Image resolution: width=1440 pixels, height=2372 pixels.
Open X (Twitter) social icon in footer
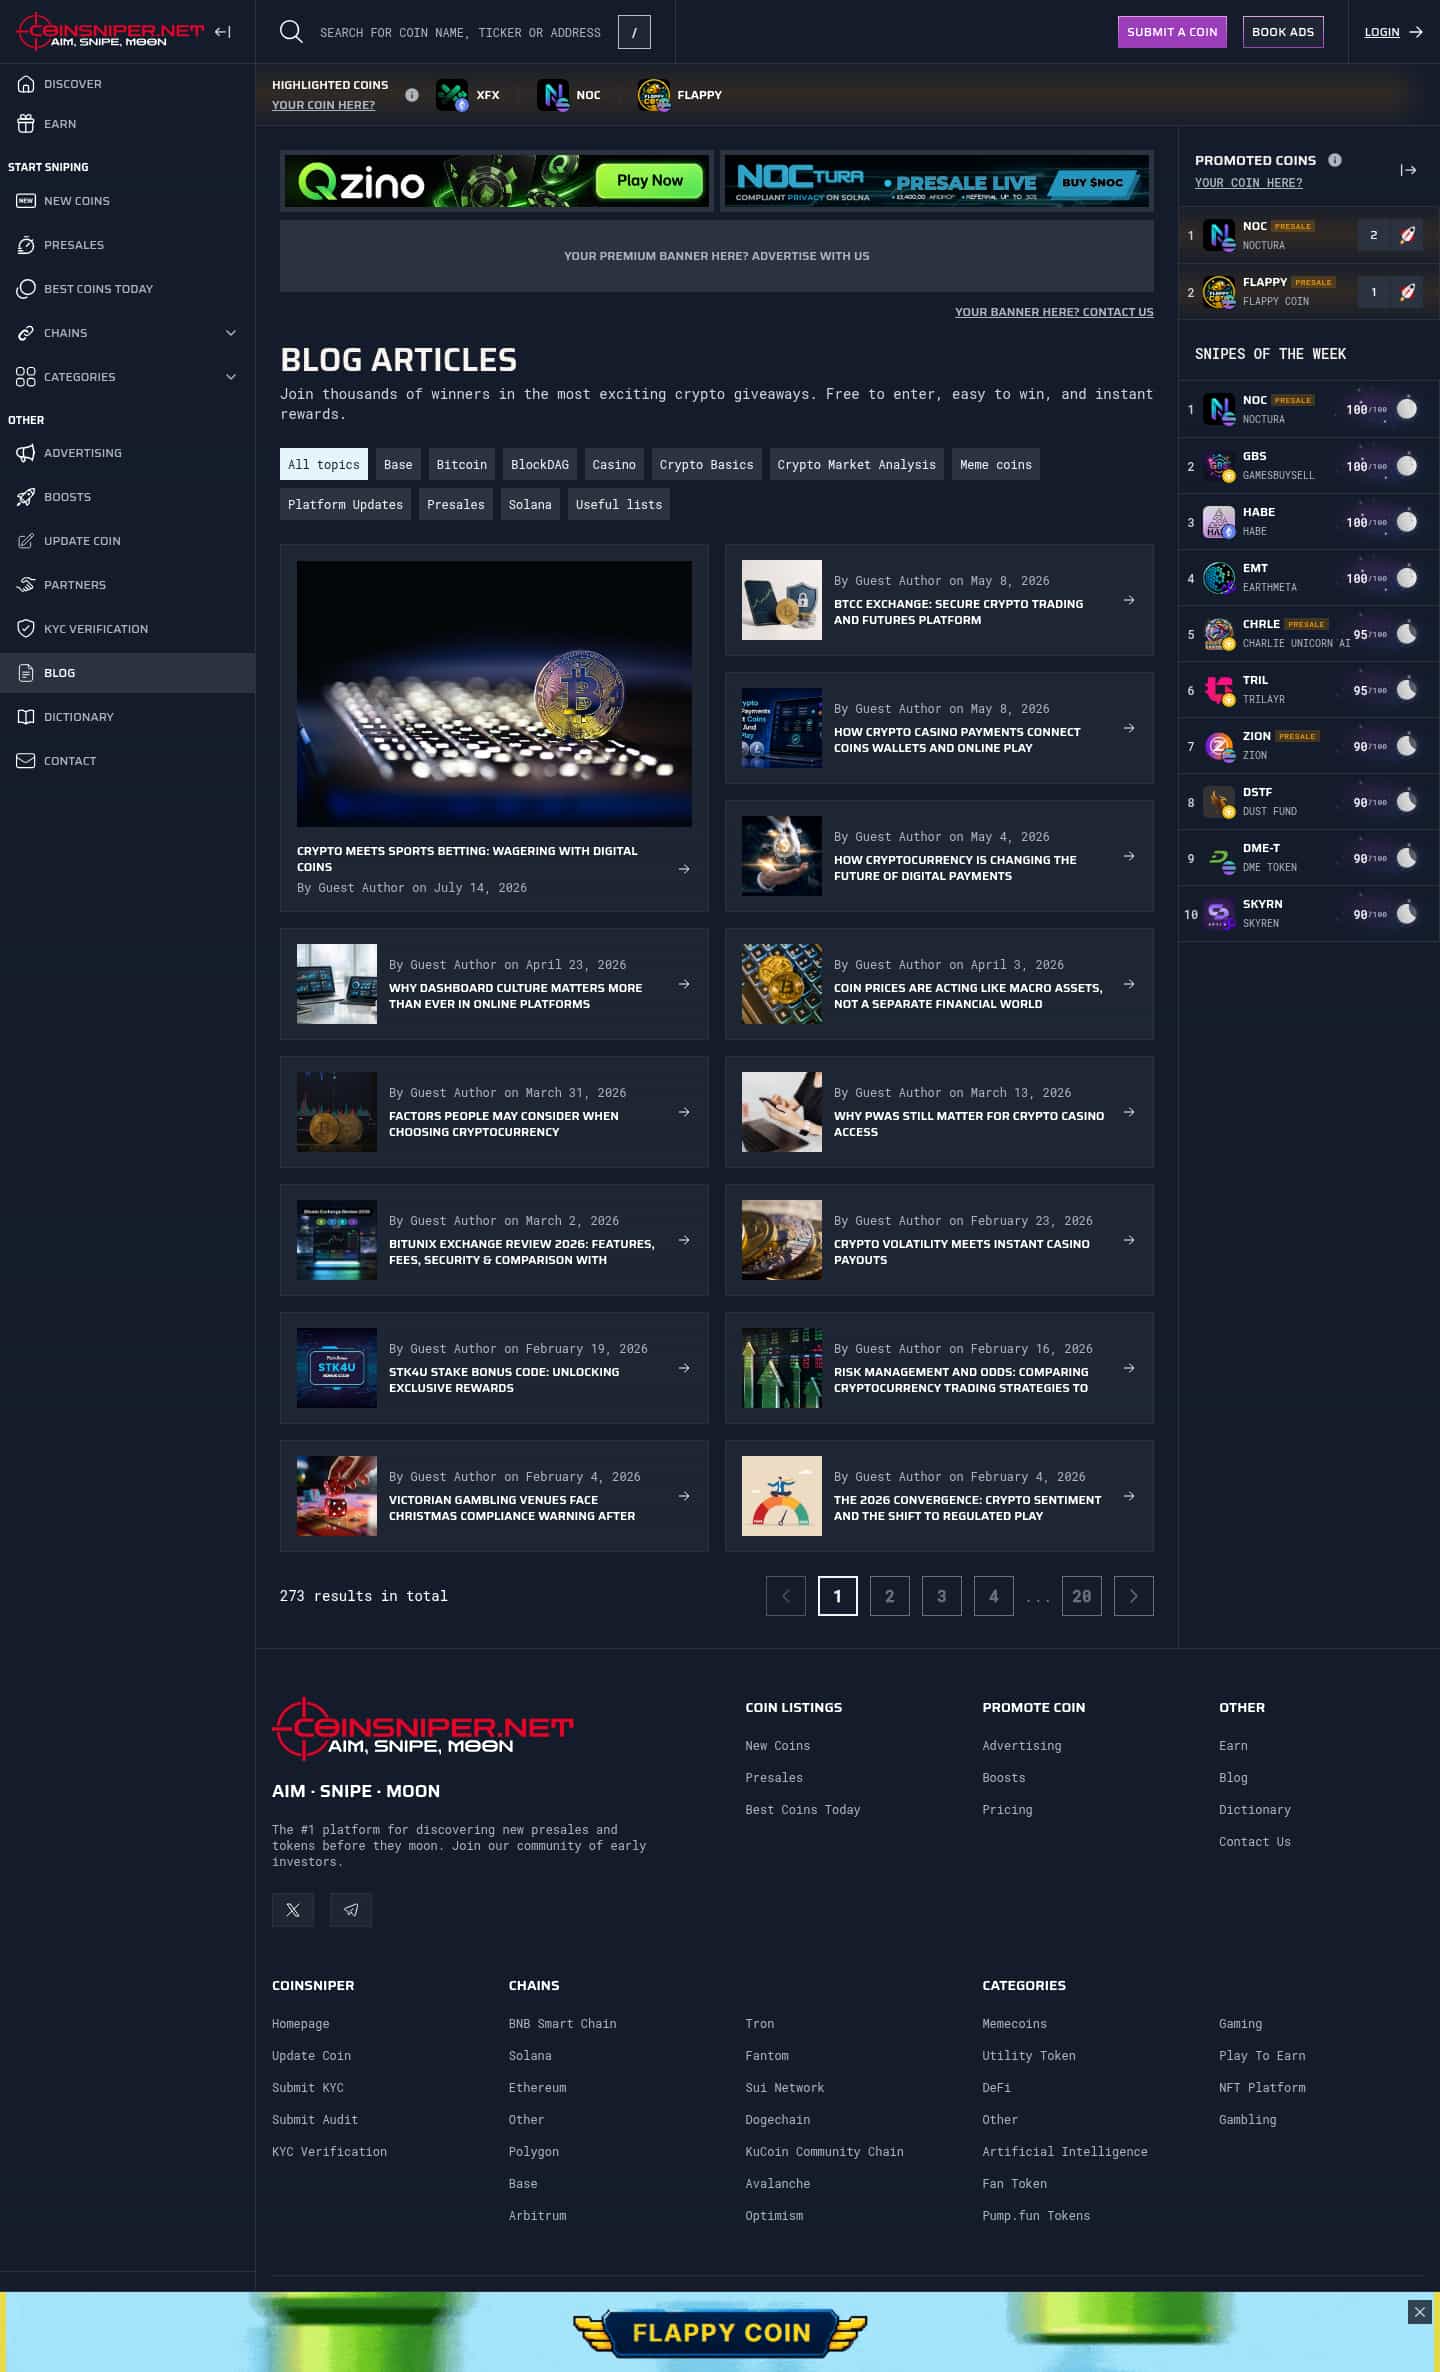click(293, 1910)
